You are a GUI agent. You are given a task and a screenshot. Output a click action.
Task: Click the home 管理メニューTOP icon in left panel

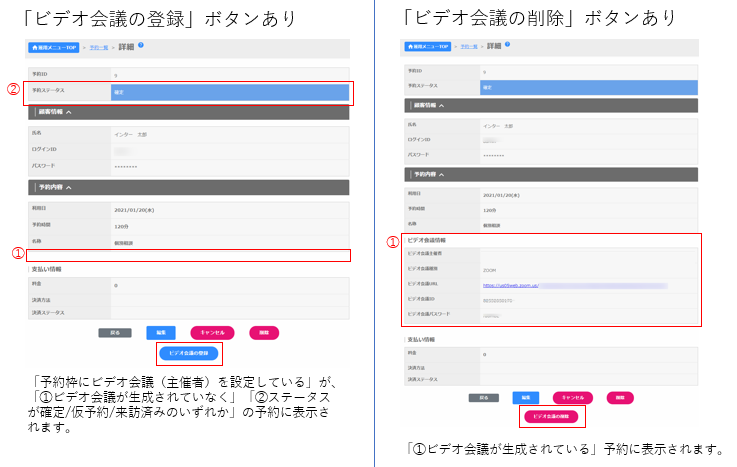coord(53,46)
